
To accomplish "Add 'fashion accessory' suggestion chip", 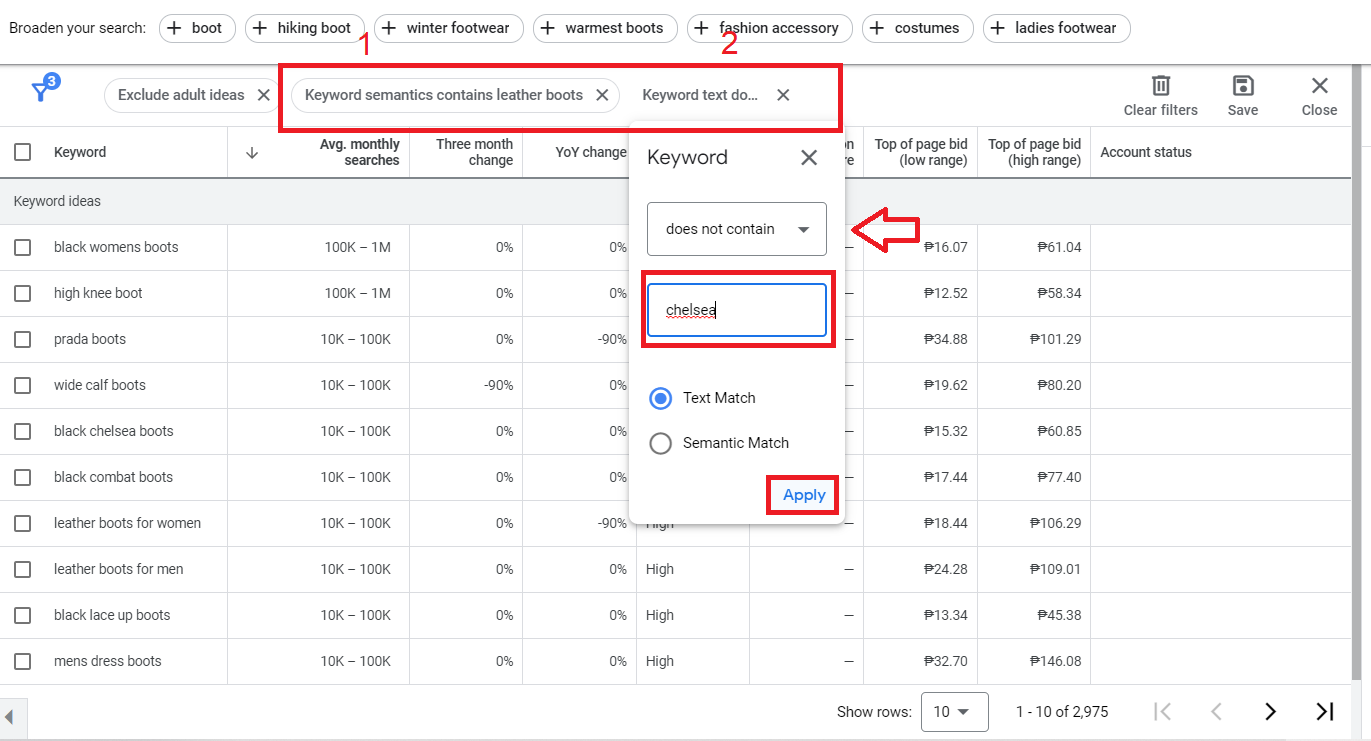I will tap(770, 28).
